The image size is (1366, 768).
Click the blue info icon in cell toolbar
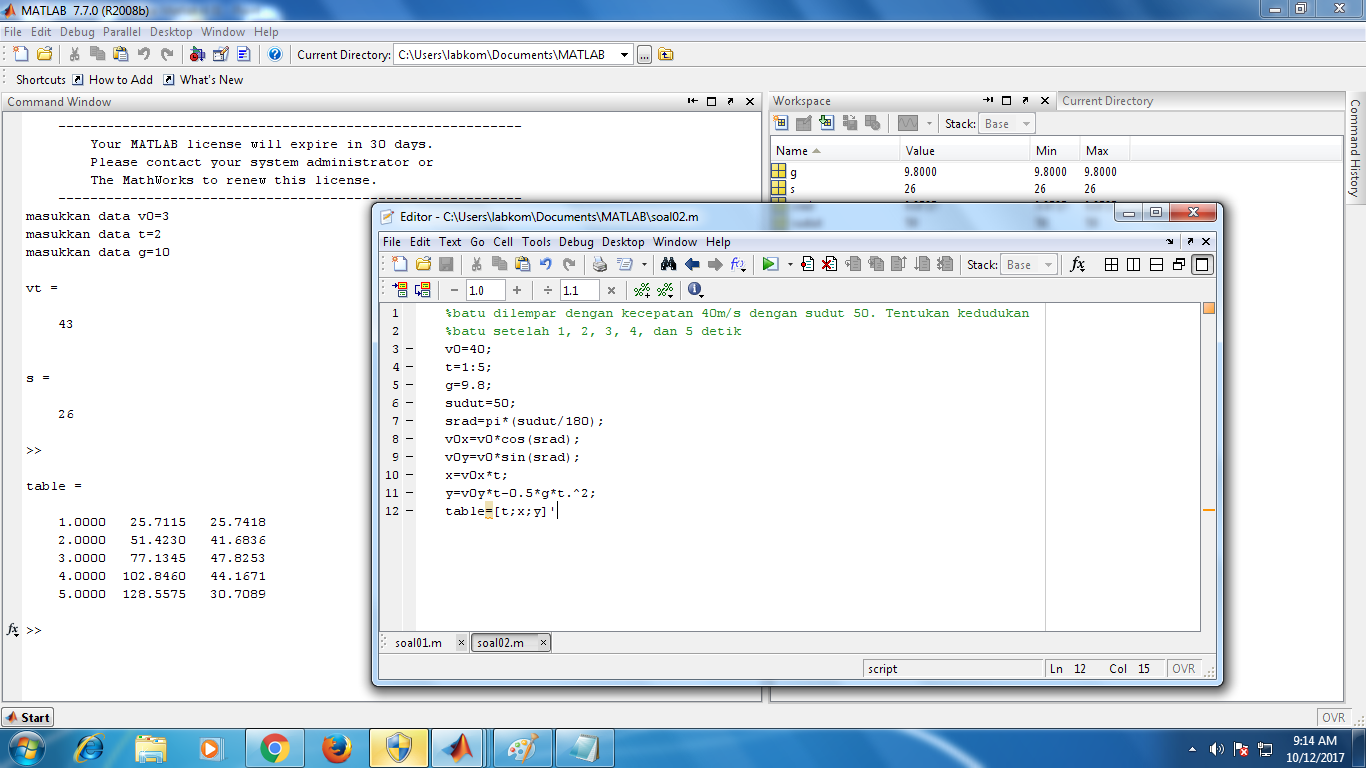[x=695, y=290]
